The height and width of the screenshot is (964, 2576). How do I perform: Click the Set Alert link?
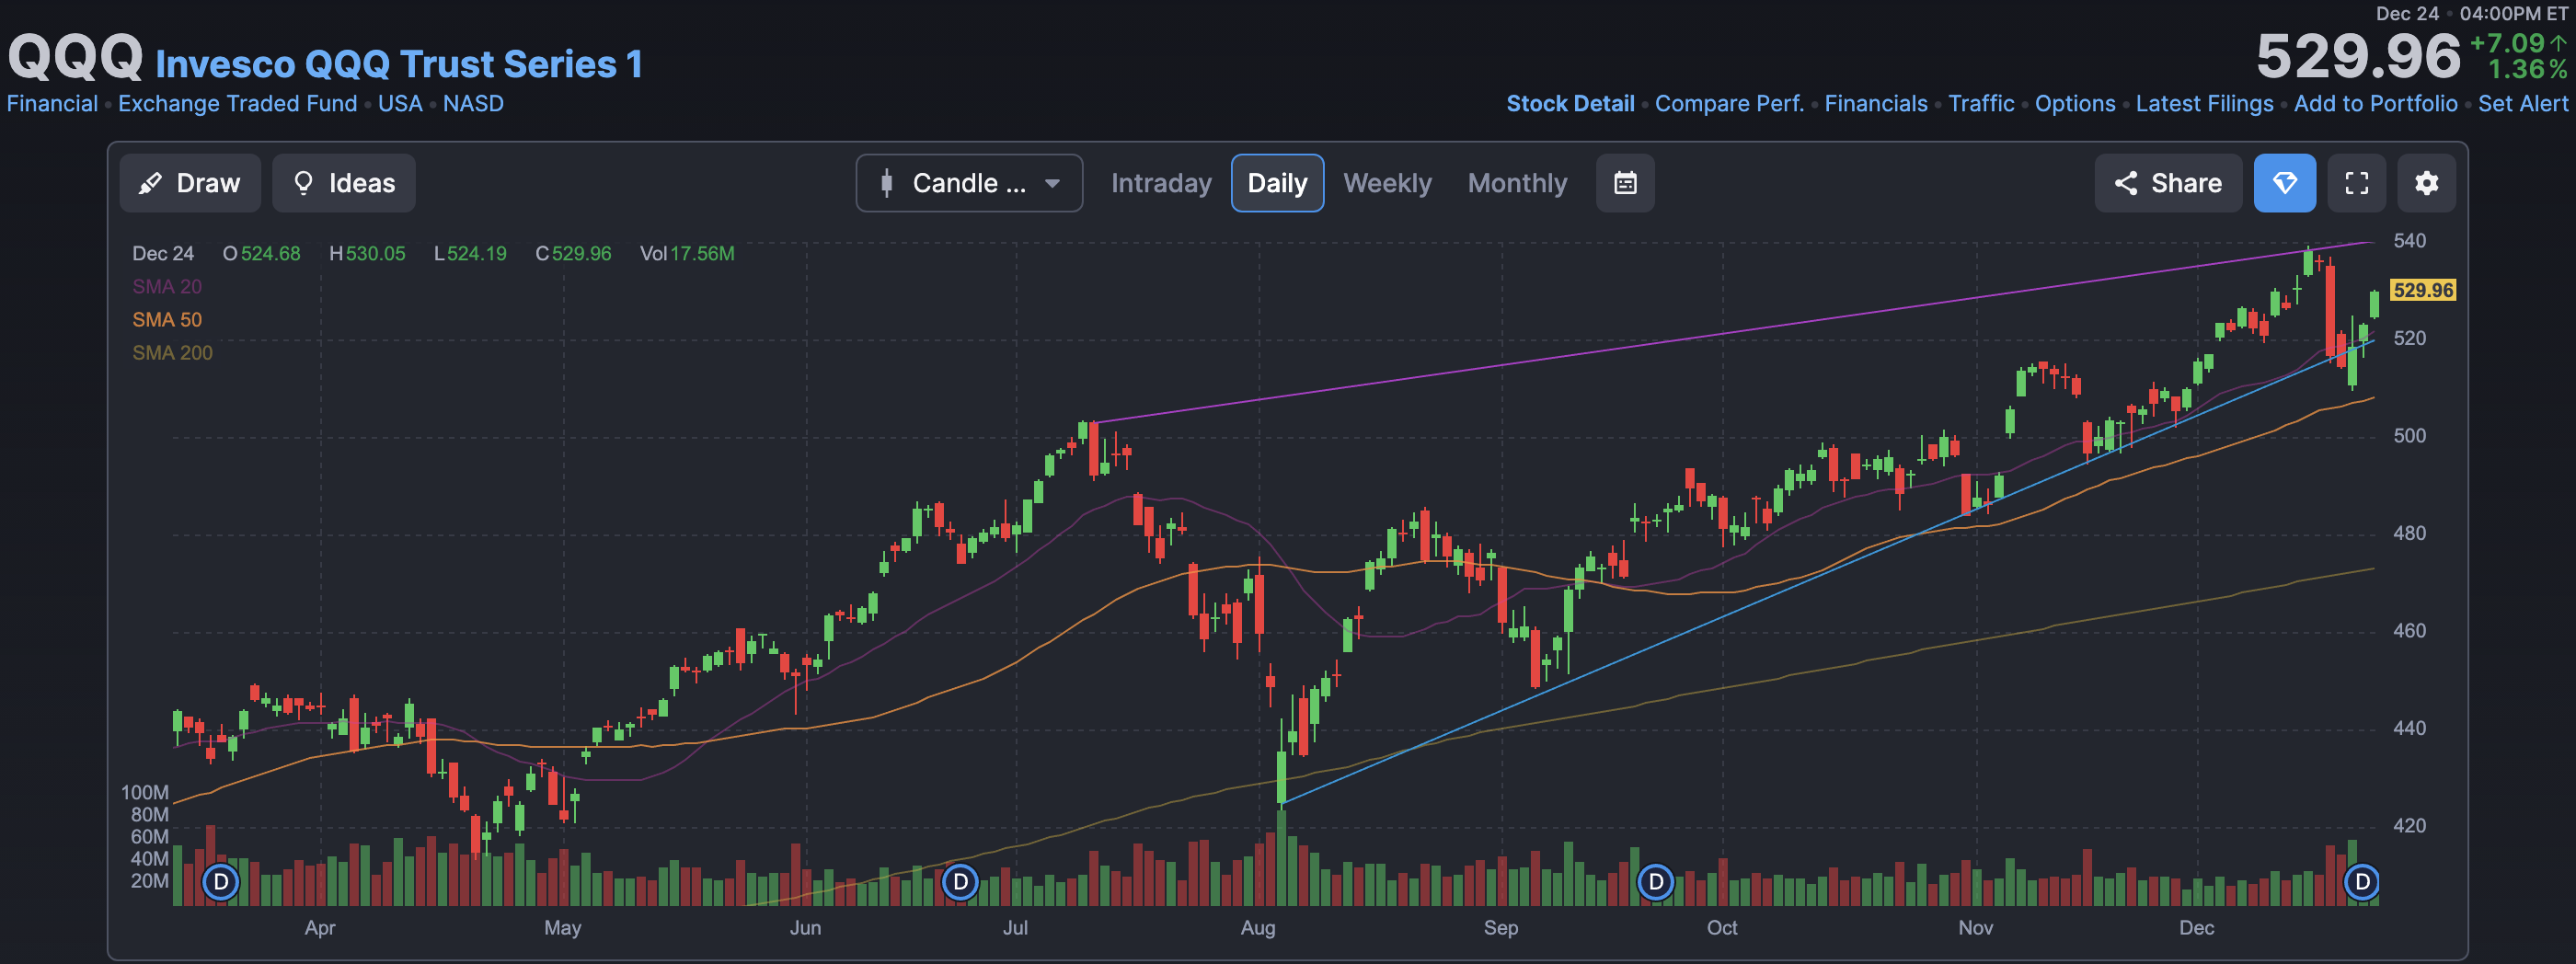pos(2522,104)
